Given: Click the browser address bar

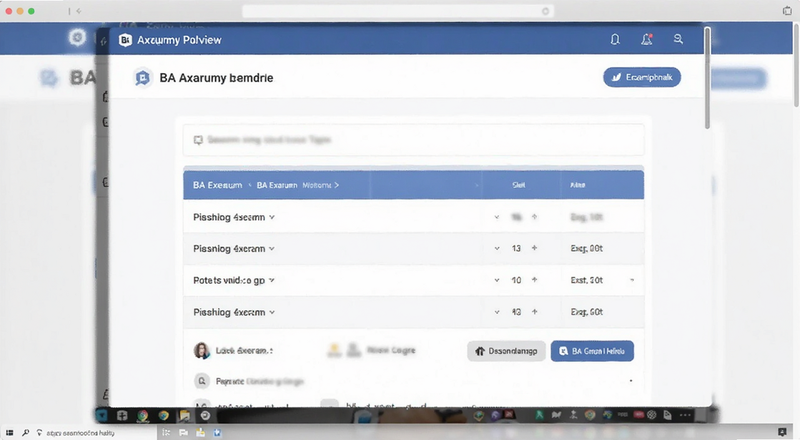Looking at the screenshot, I should pos(398,11).
